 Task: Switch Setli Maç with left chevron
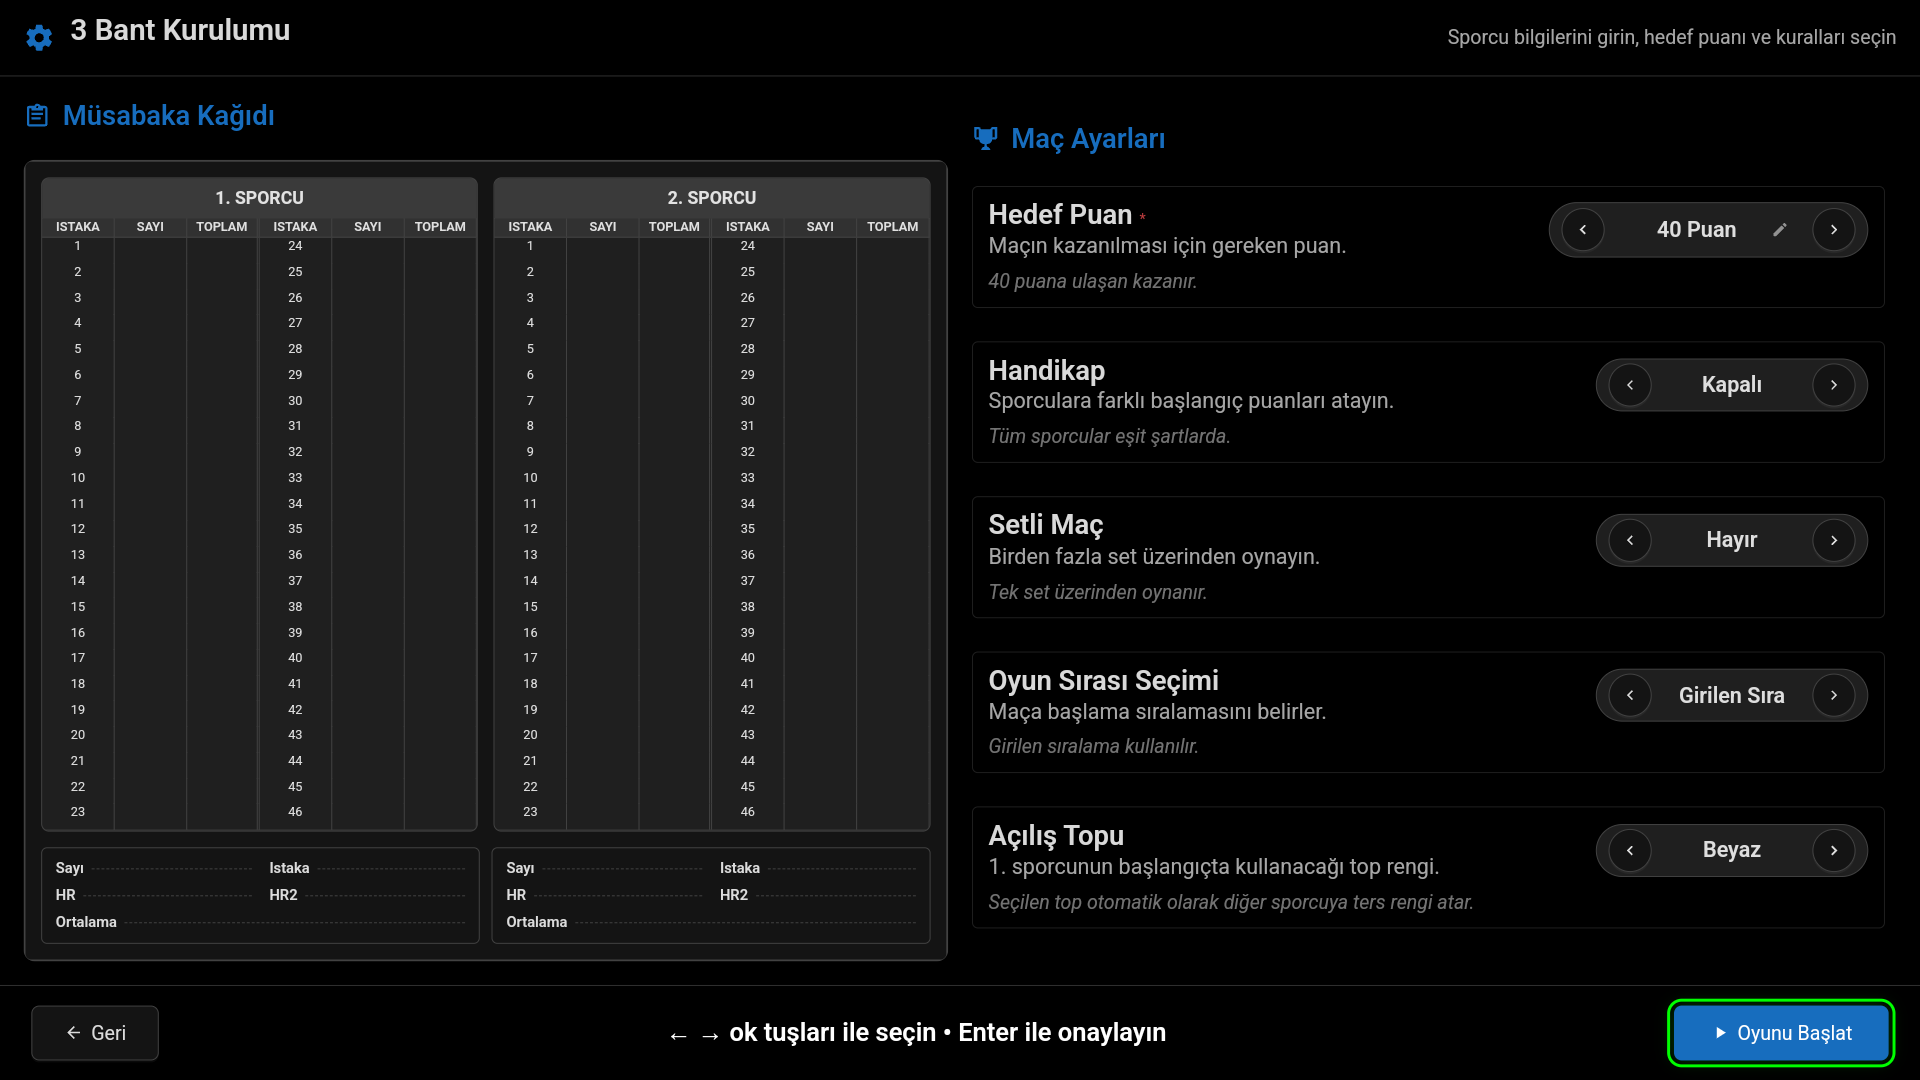1630,540
